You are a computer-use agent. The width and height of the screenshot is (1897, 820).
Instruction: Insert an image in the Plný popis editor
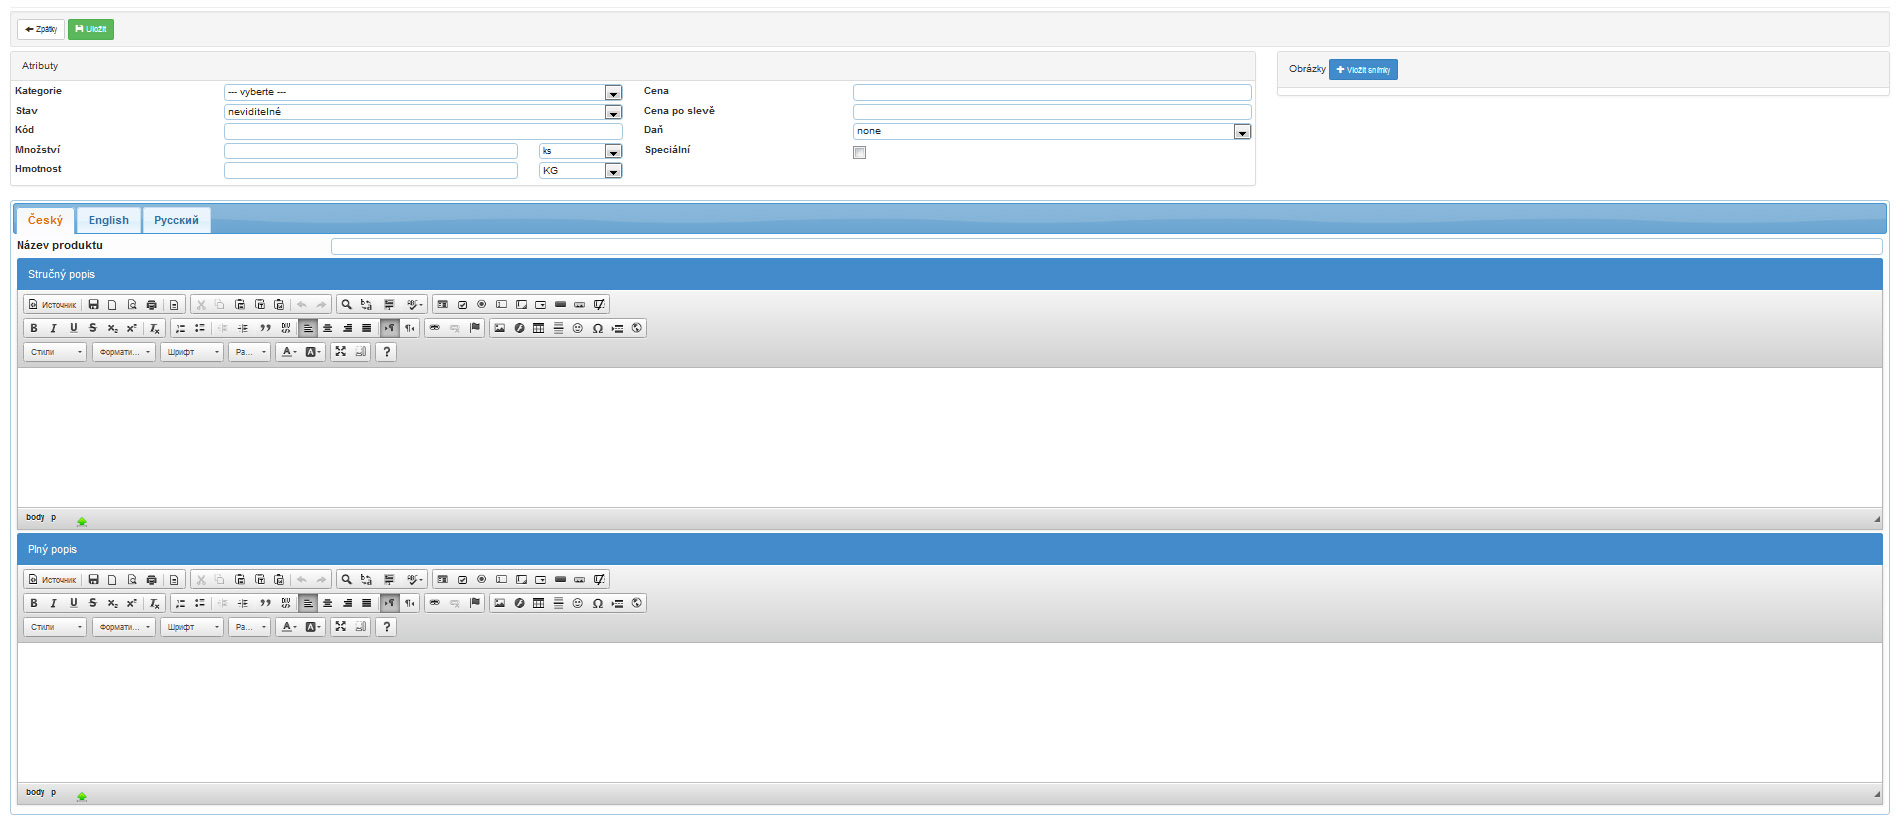[x=499, y=603]
